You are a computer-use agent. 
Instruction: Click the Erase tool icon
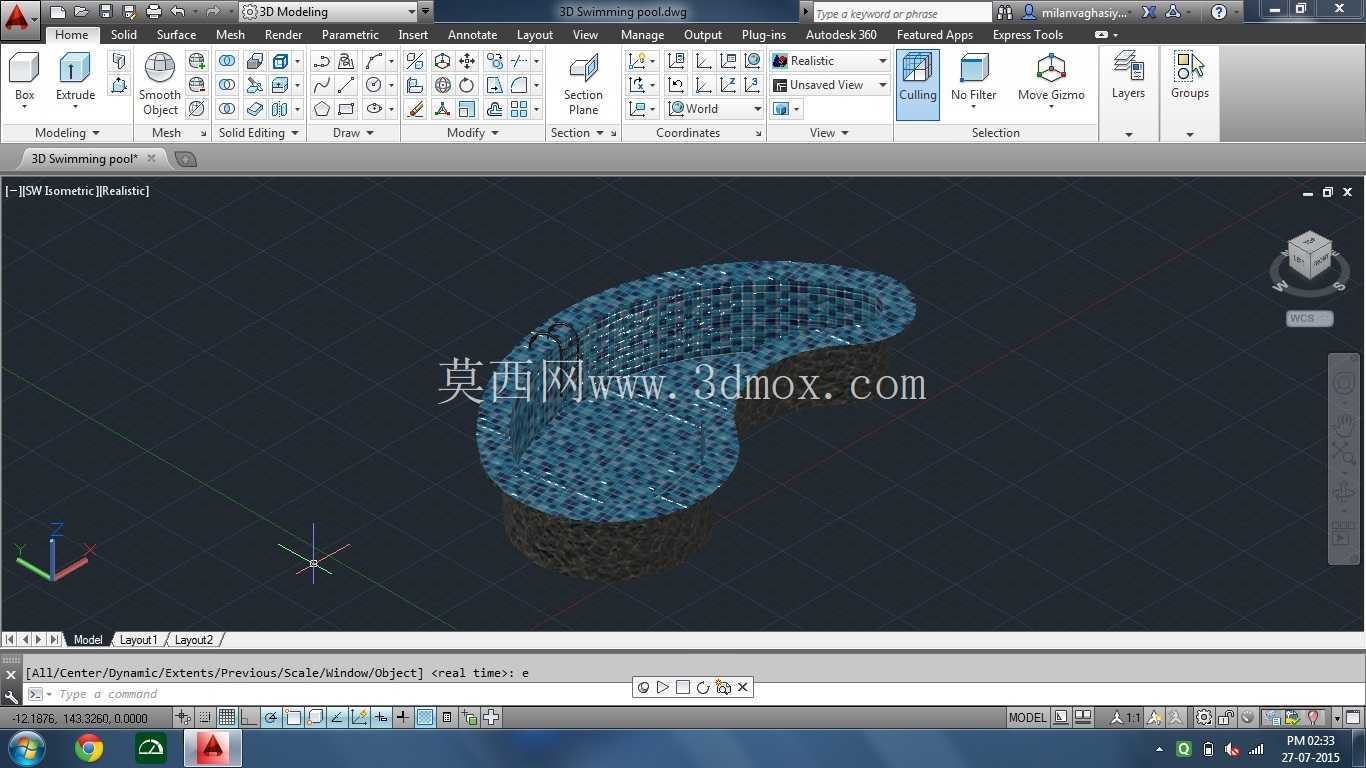pyautogui.click(x=415, y=109)
